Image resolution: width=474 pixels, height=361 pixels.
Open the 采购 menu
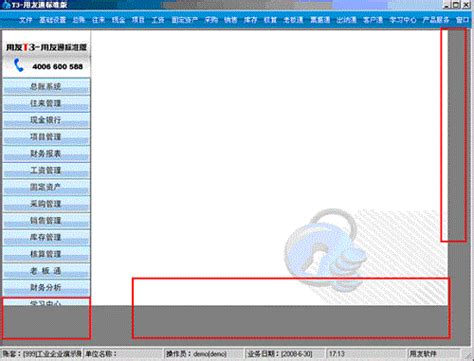click(211, 20)
